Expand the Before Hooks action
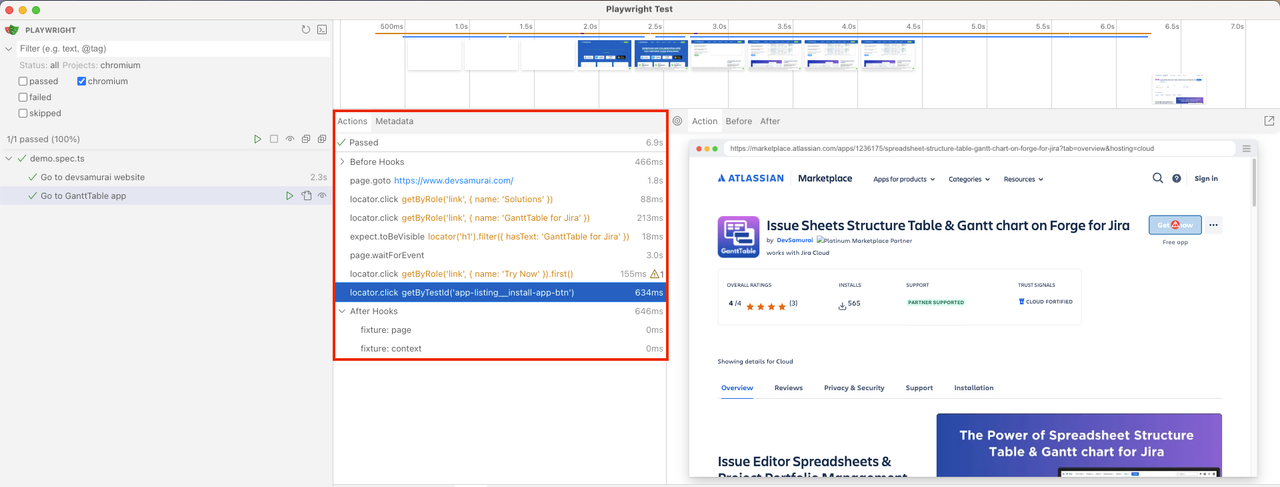This screenshot has height=487, width=1280. tap(342, 161)
